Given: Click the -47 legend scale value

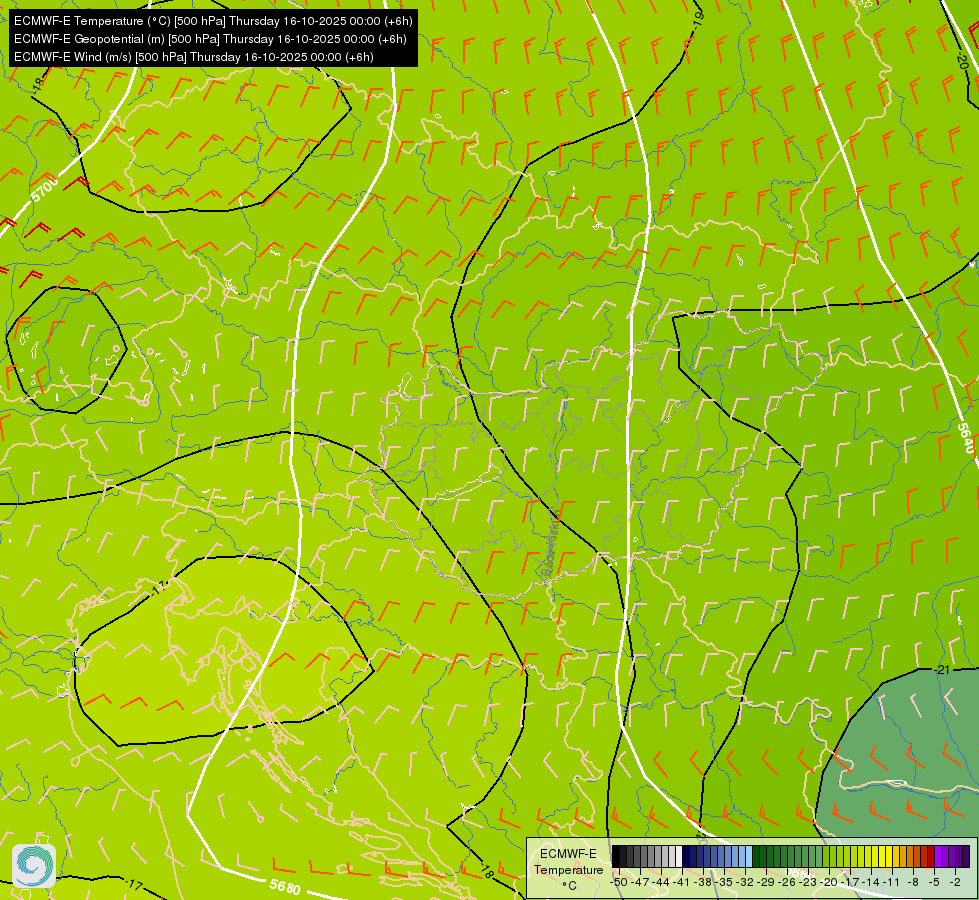Looking at the screenshot, I should (x=640, y=883).
